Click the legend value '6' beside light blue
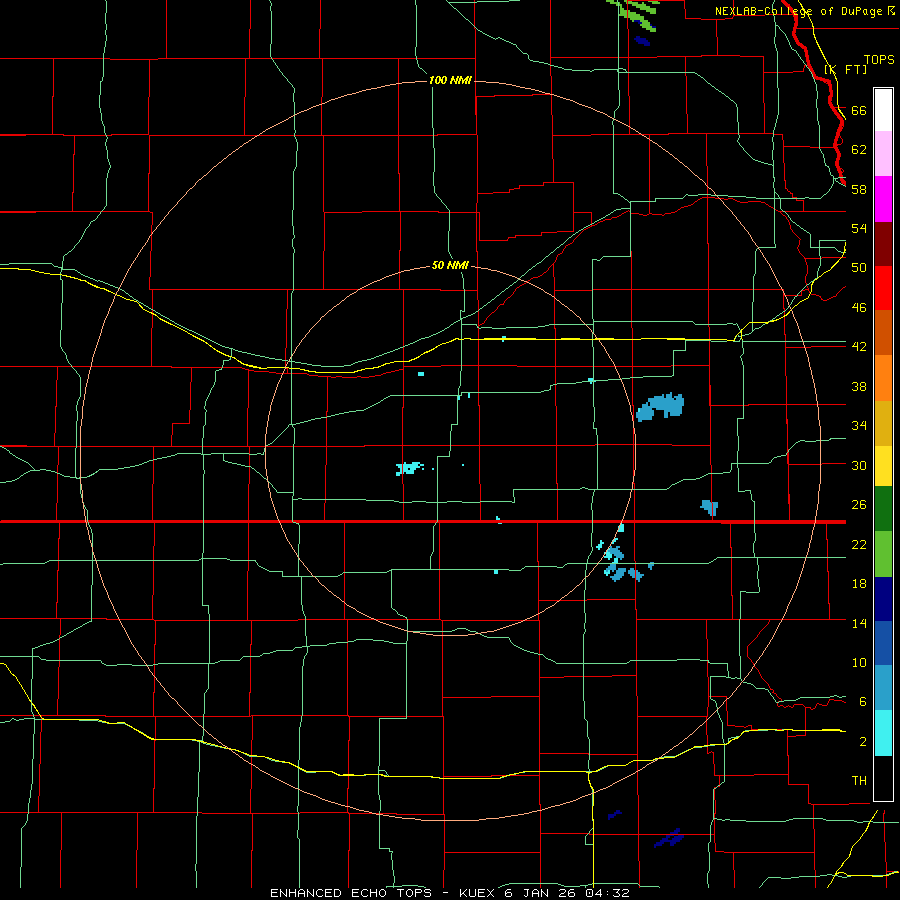900x900 pixels. click(x=863, y=701)
